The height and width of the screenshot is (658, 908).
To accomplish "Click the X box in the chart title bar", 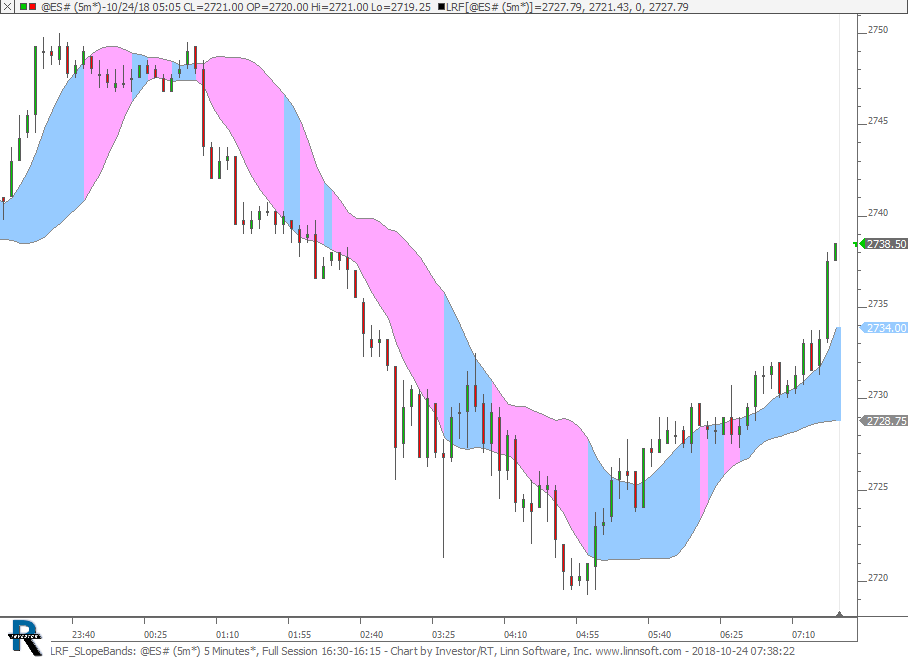I will click(x=6, y=7).
